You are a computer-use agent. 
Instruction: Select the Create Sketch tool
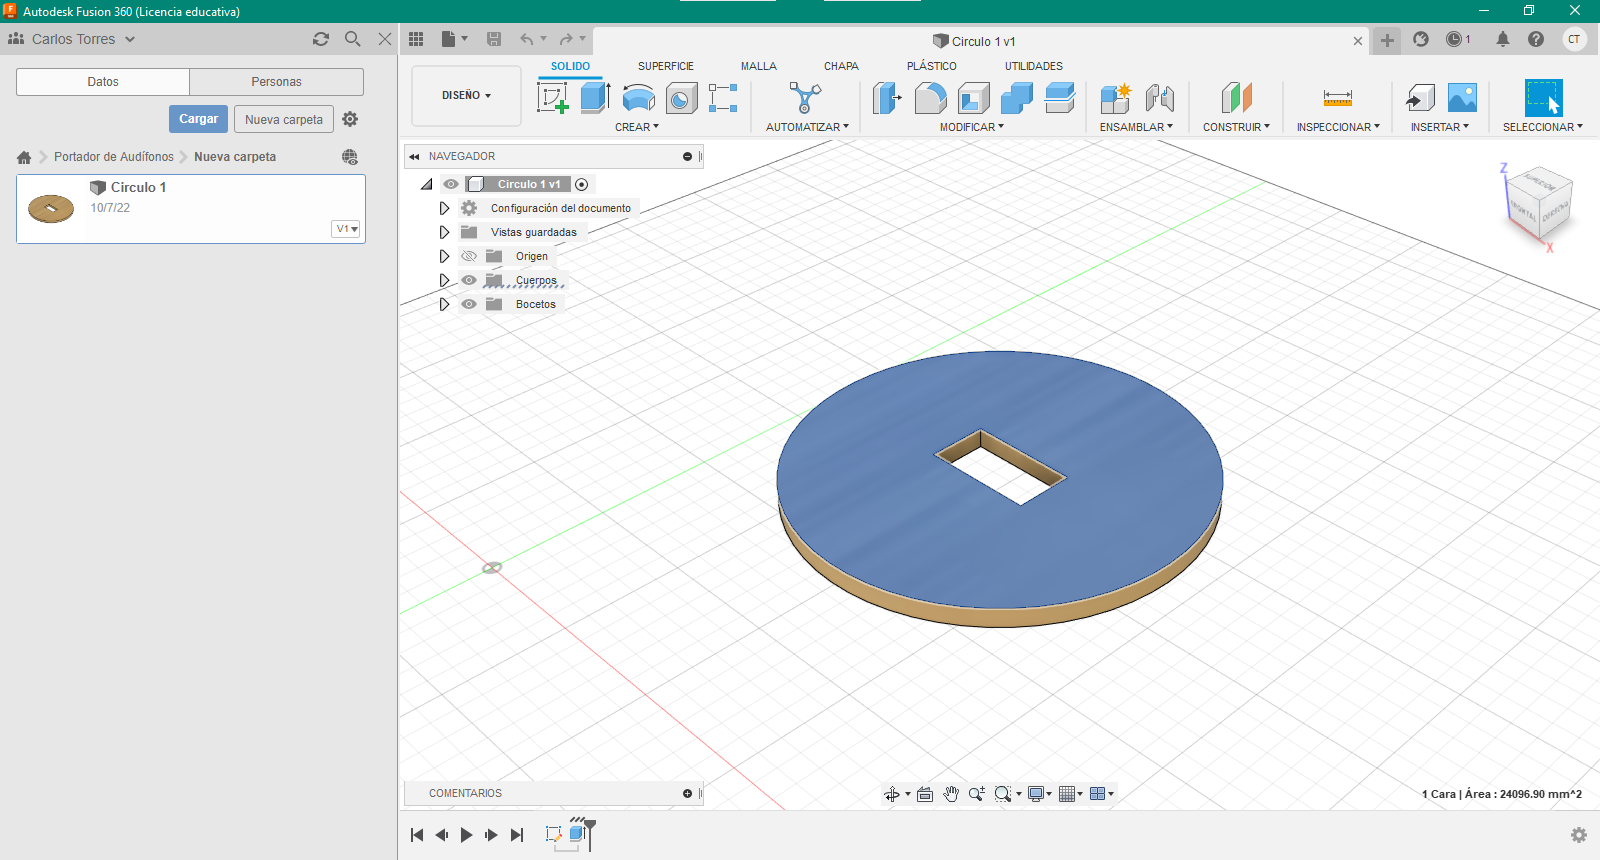[553, 98]
